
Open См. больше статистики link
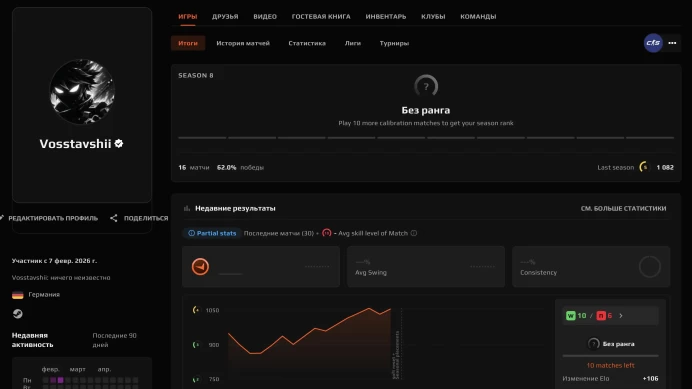(623, 208)
